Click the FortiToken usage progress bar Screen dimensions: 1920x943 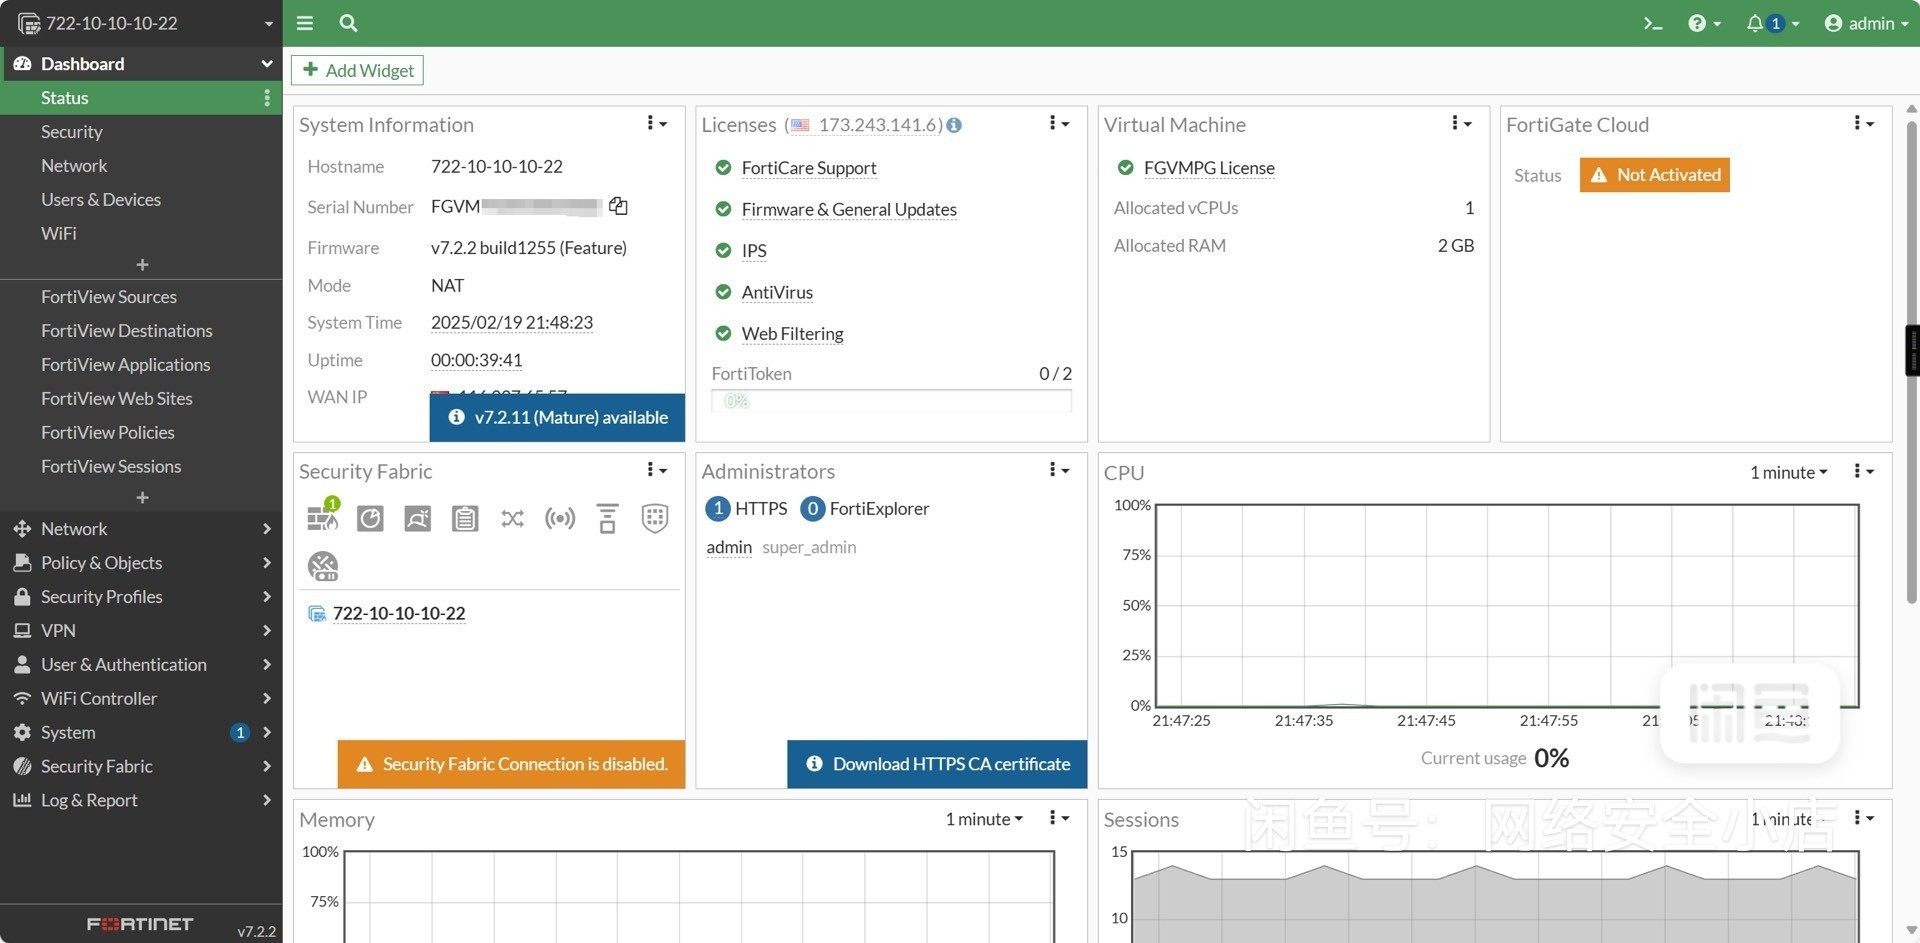pyautogui.click(x=891, y=401)
